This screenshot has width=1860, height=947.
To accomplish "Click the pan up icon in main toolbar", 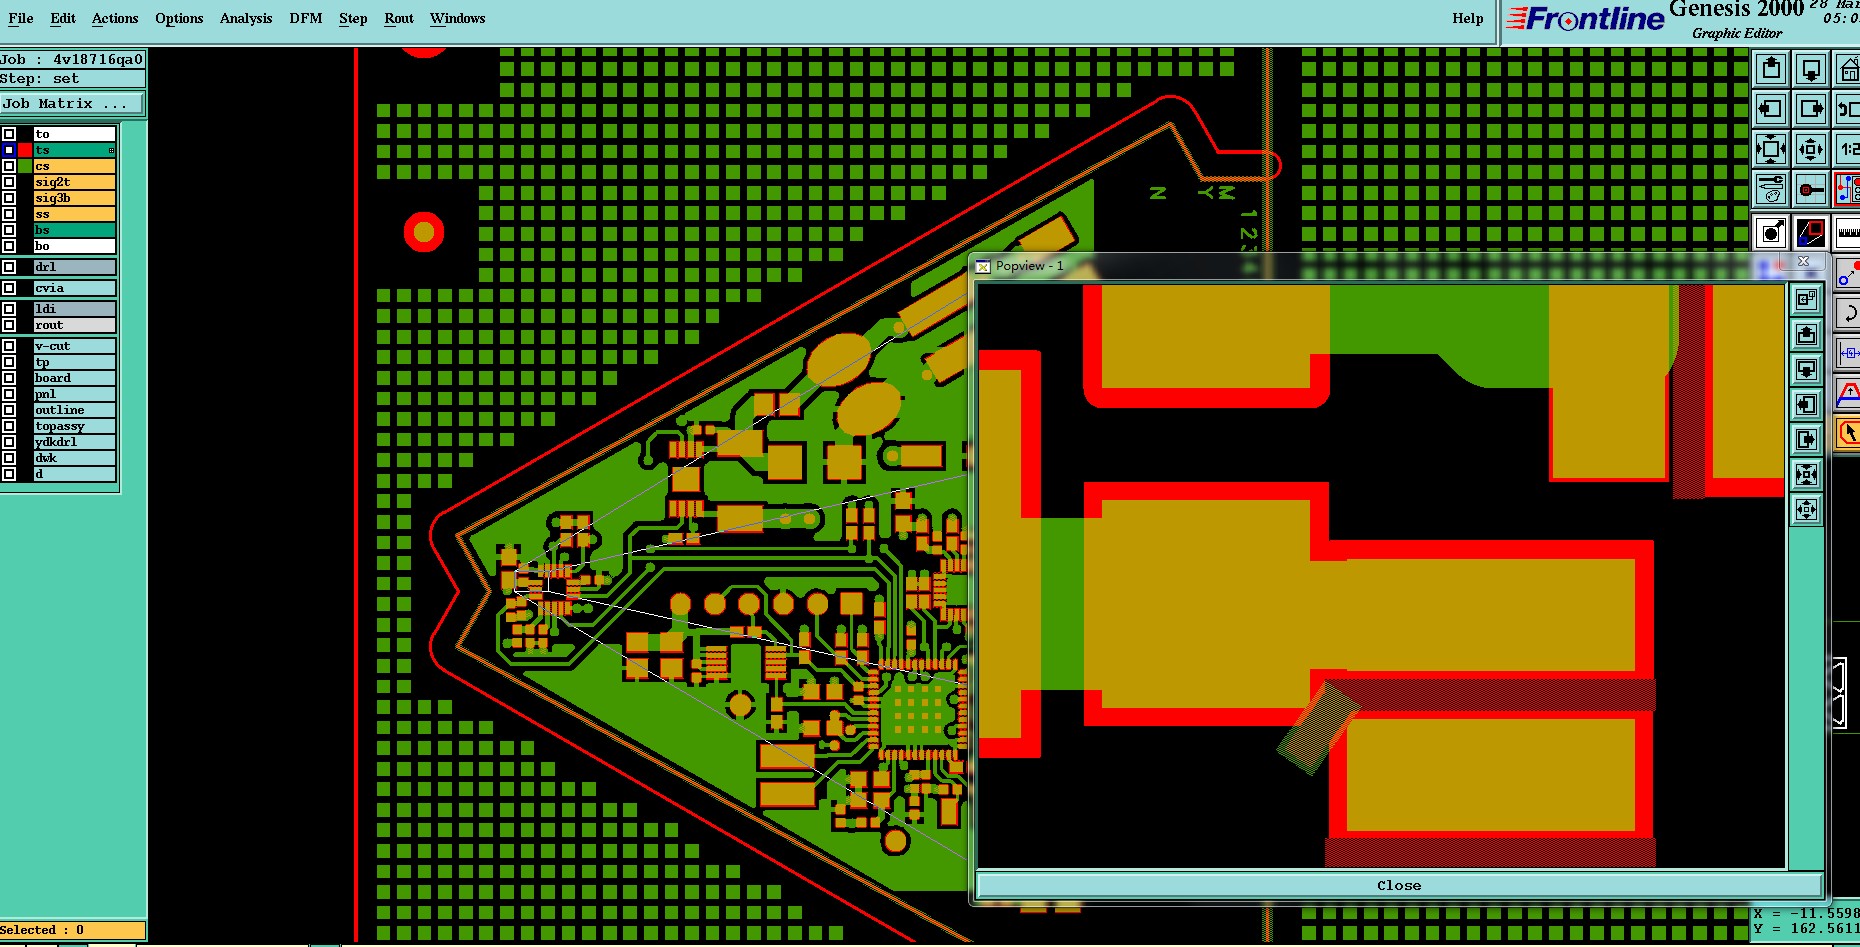I will pos(1771,69).
